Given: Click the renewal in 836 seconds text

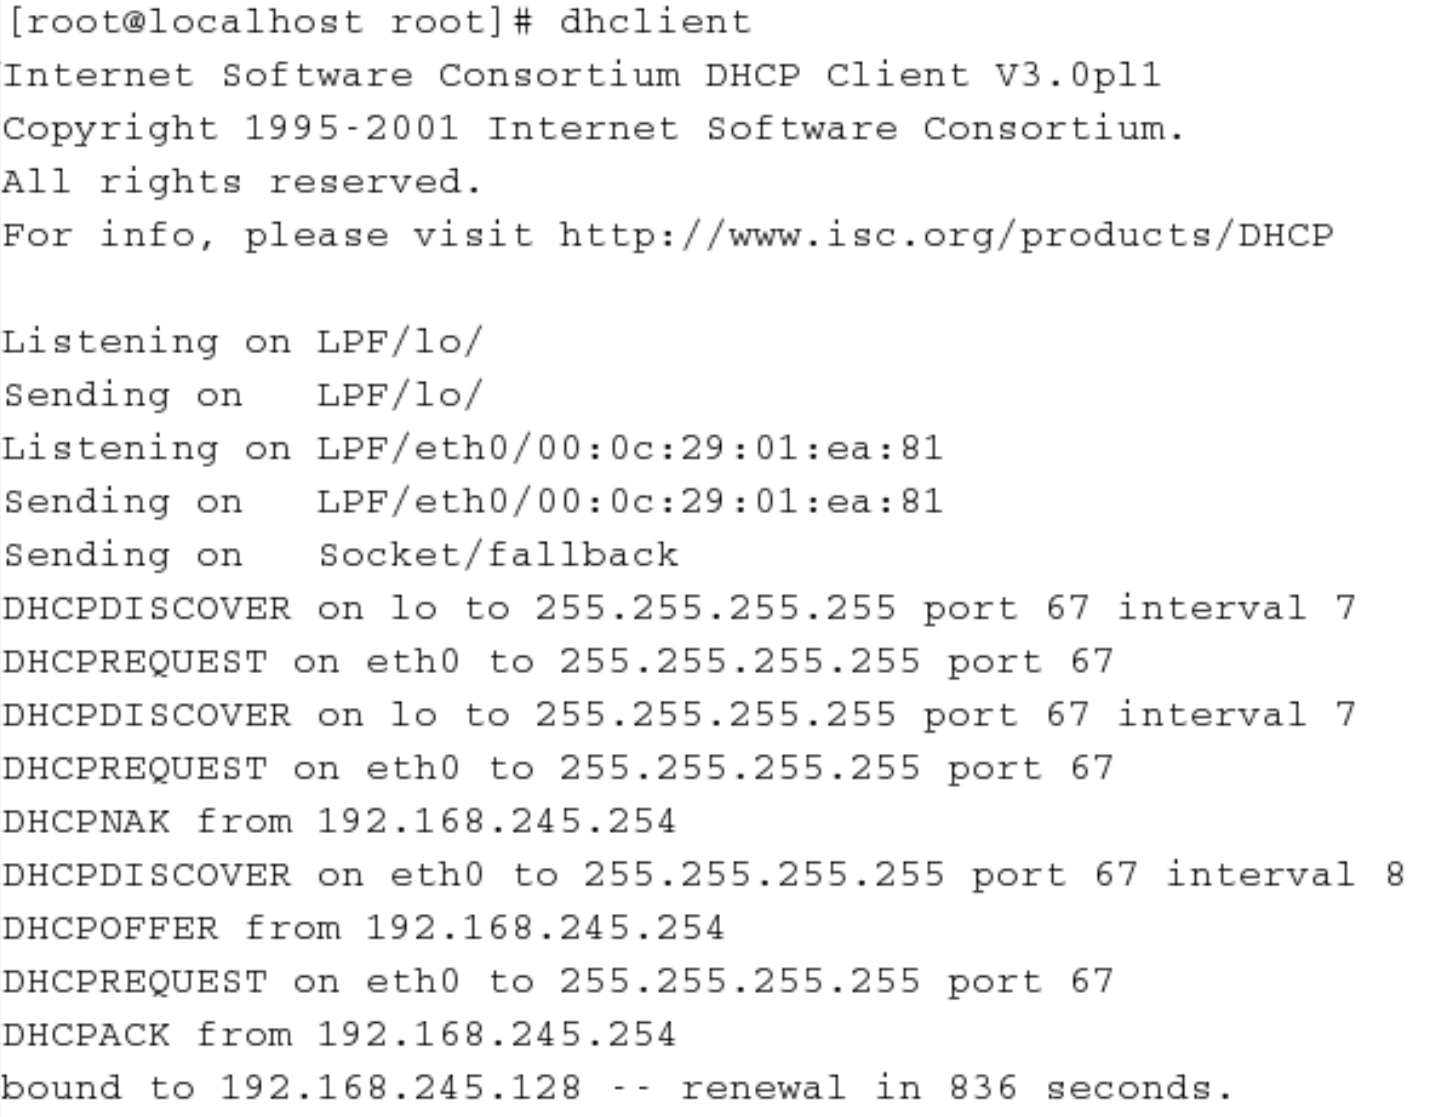Looking at the screenshot, I should [x=956, y=1088].
